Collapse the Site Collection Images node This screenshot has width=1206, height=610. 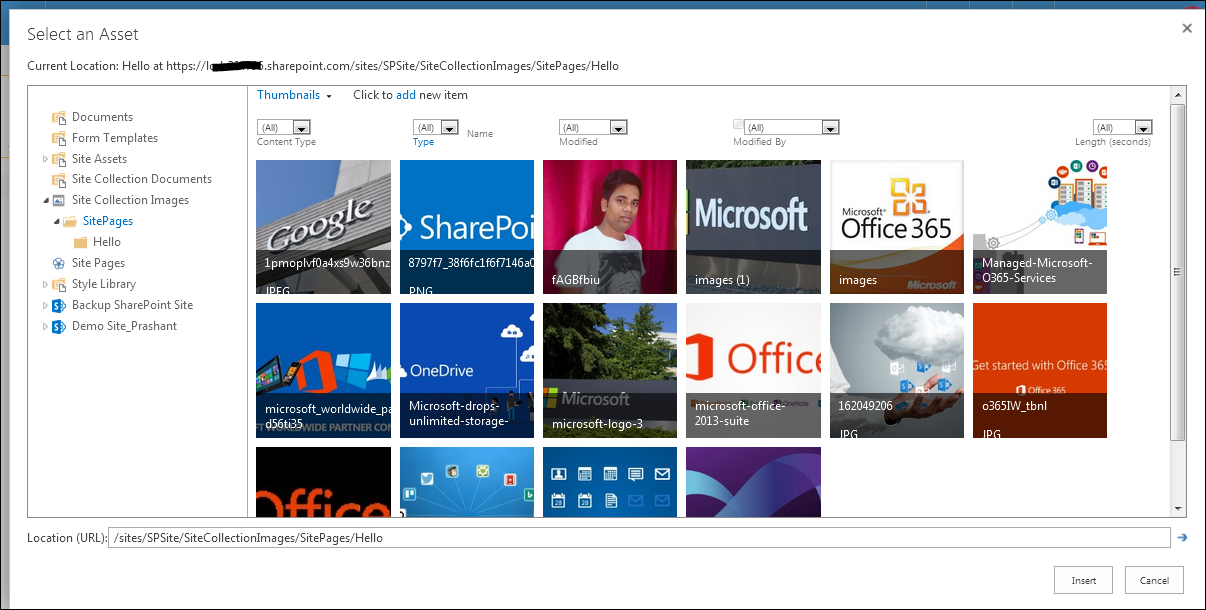(x=45, y=200)
